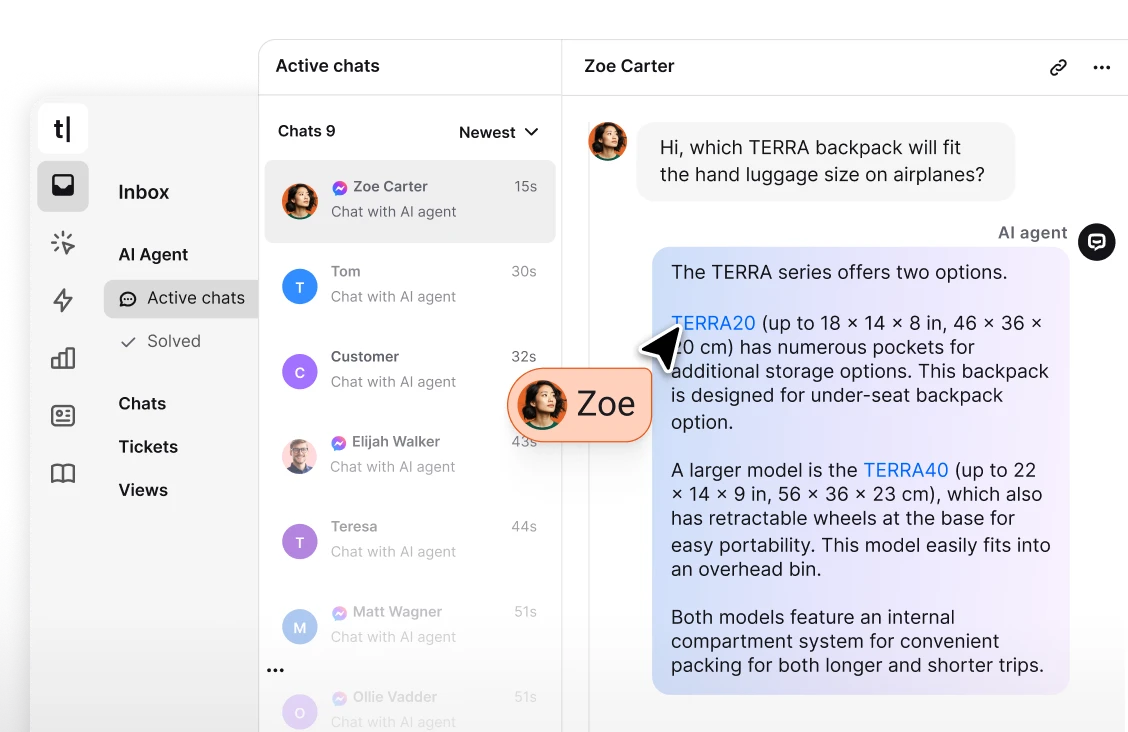The image size is (1128, 732).
Task: Switch to the Solved chats view
Action: [173, 341]
